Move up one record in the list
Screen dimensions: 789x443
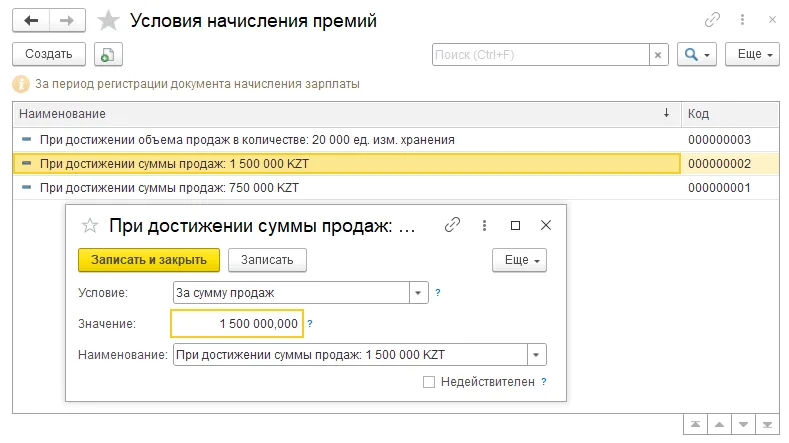(x=720, y=425)
